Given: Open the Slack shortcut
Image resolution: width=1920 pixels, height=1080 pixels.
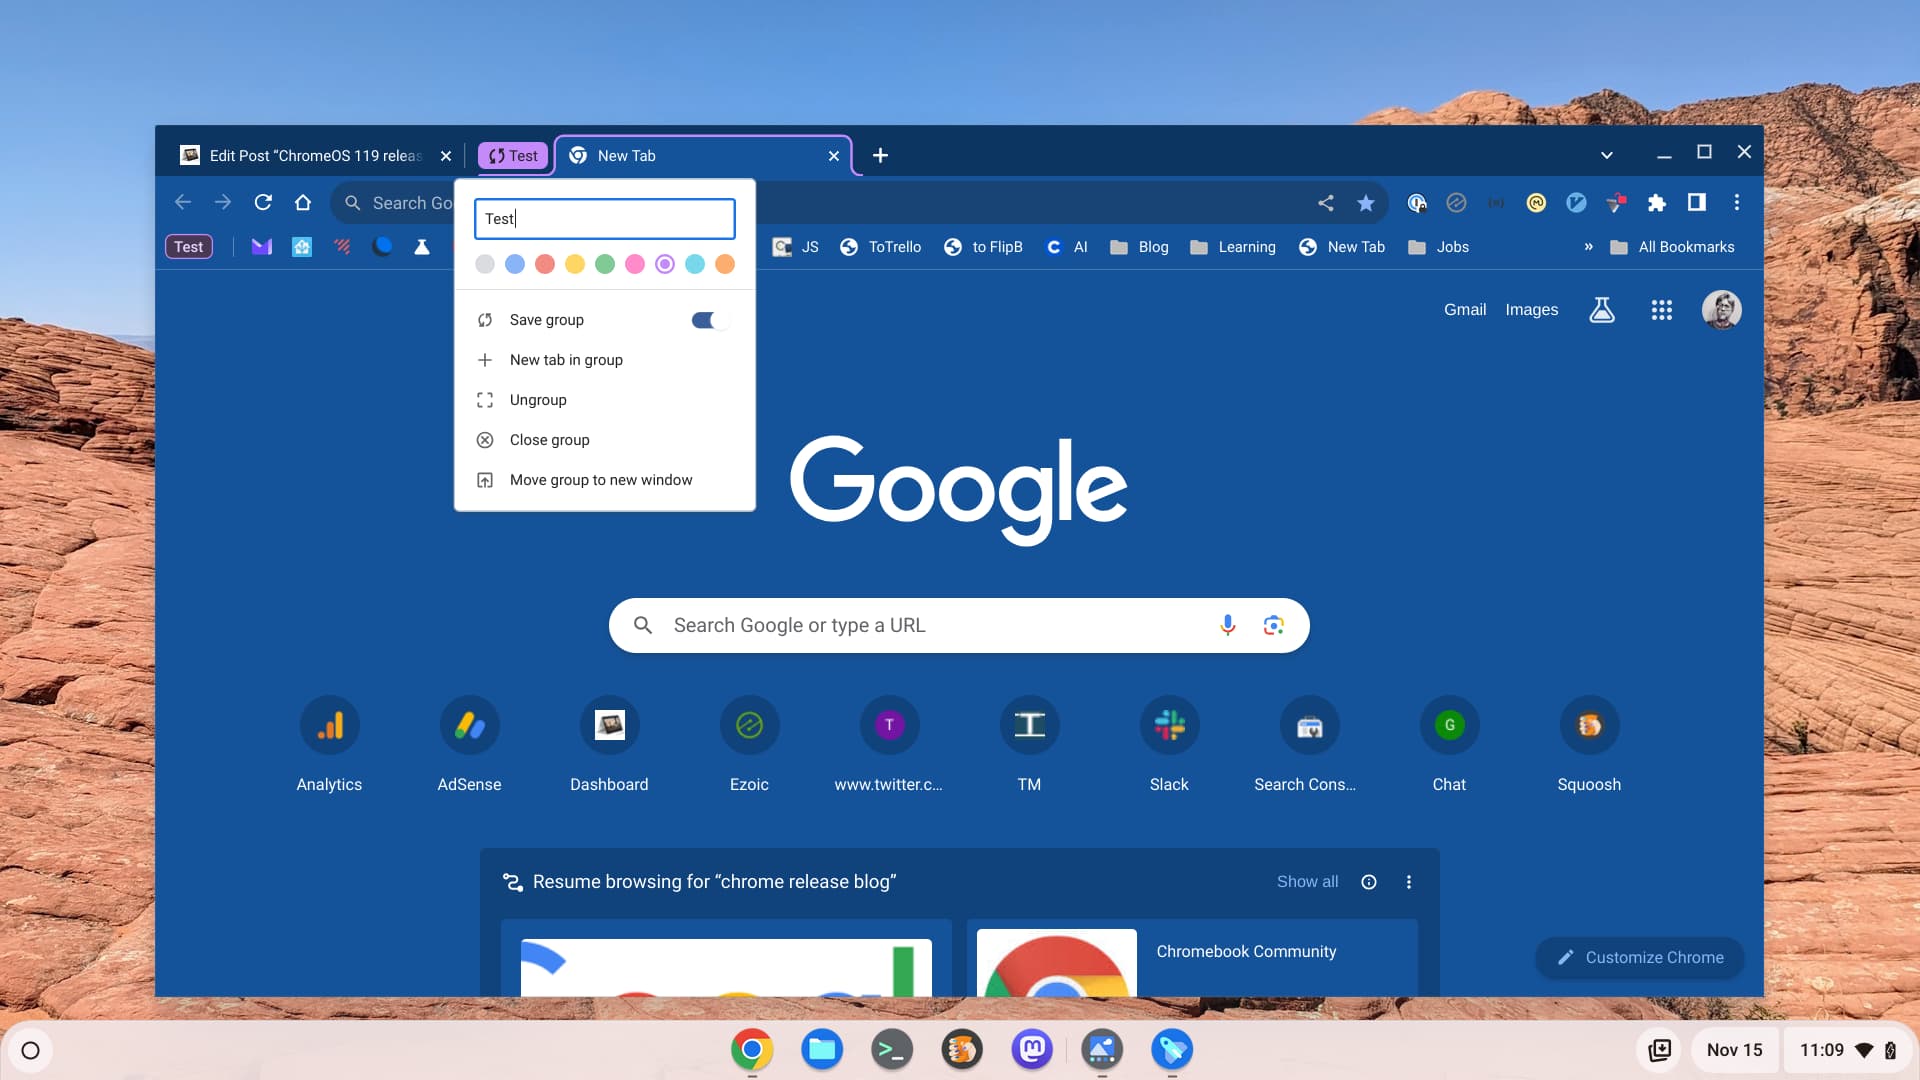Looking at the screenshot, I should pyautogui.click(x=1169, y=743).
